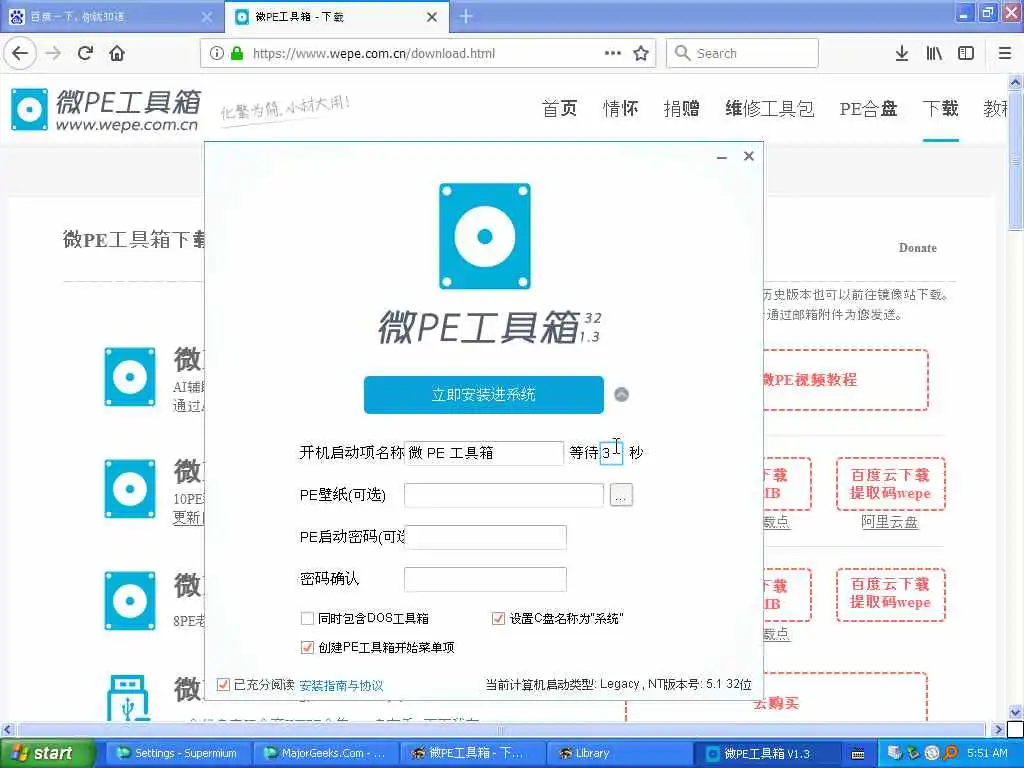Close the 微PE工具箱 - 下载 browser tab
The image size is (1024, 768).
[432, 17]
